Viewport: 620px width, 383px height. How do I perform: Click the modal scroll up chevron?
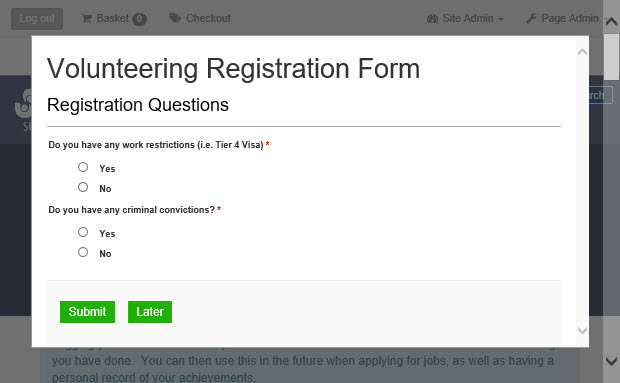[x=582, y=52]
